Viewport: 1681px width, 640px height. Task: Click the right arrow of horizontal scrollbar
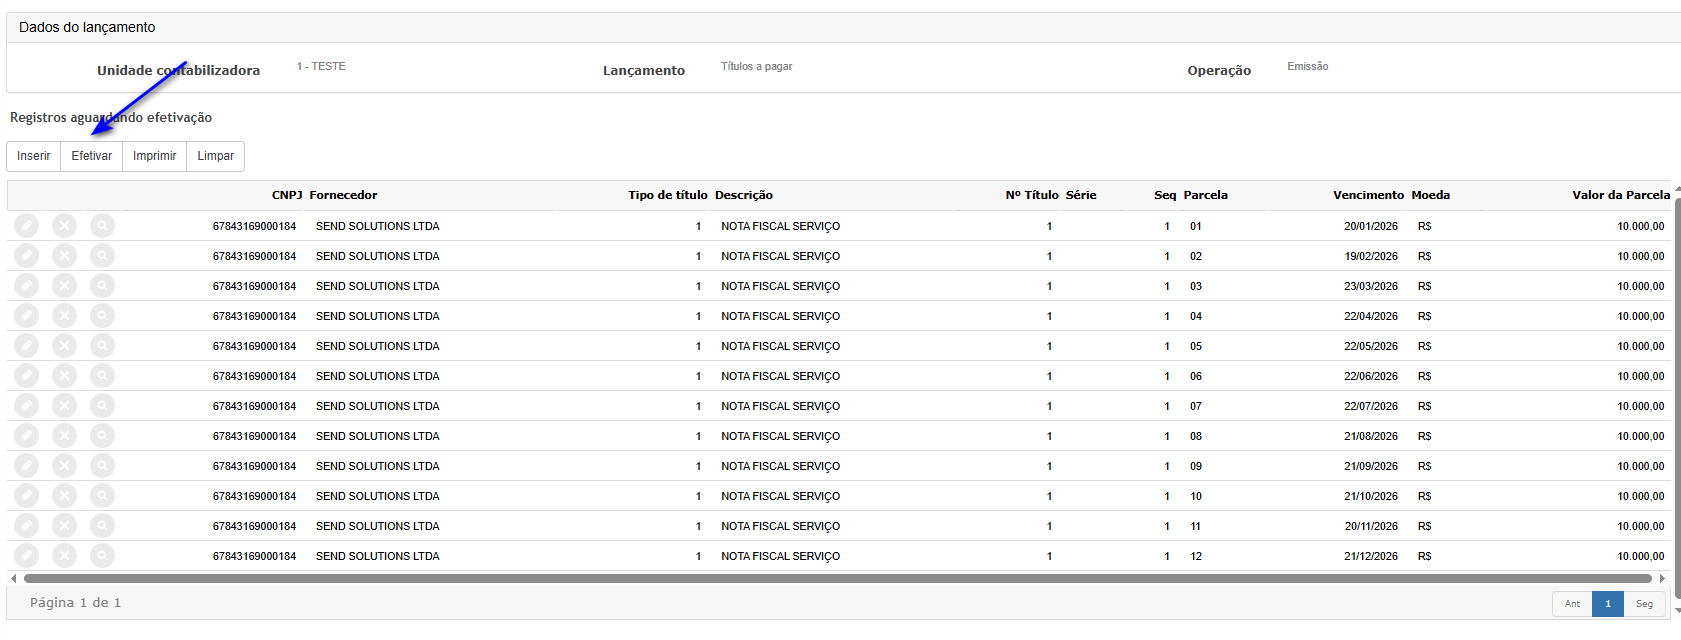coord(1662,578)
